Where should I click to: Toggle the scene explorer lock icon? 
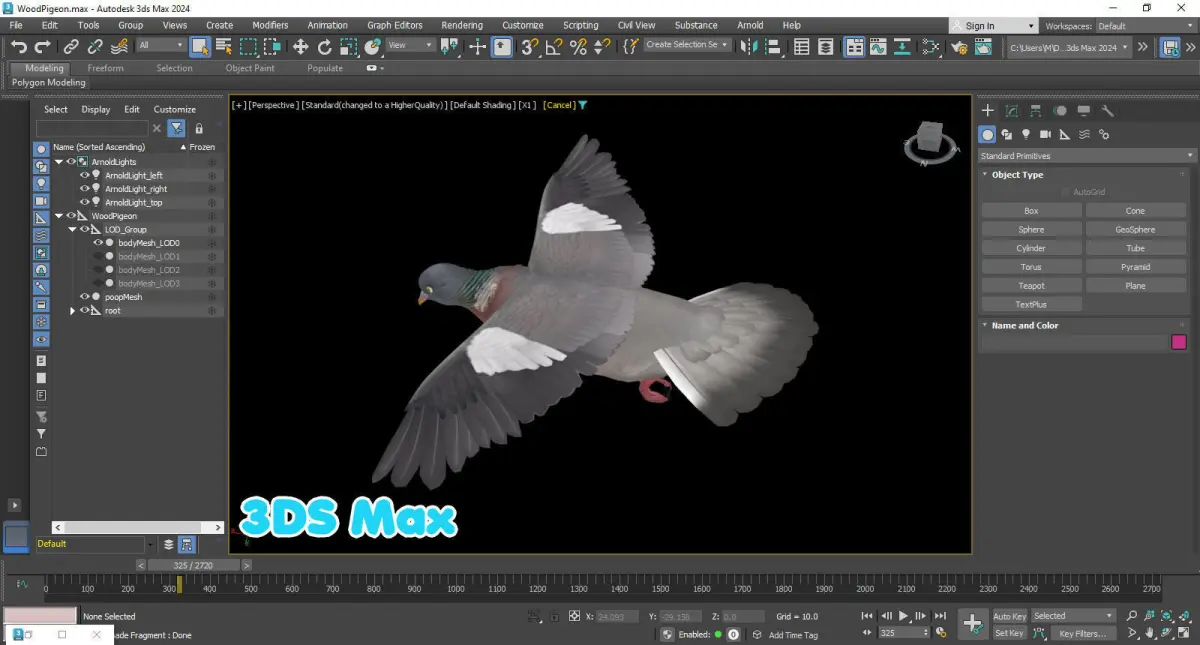tap(199, 129)
